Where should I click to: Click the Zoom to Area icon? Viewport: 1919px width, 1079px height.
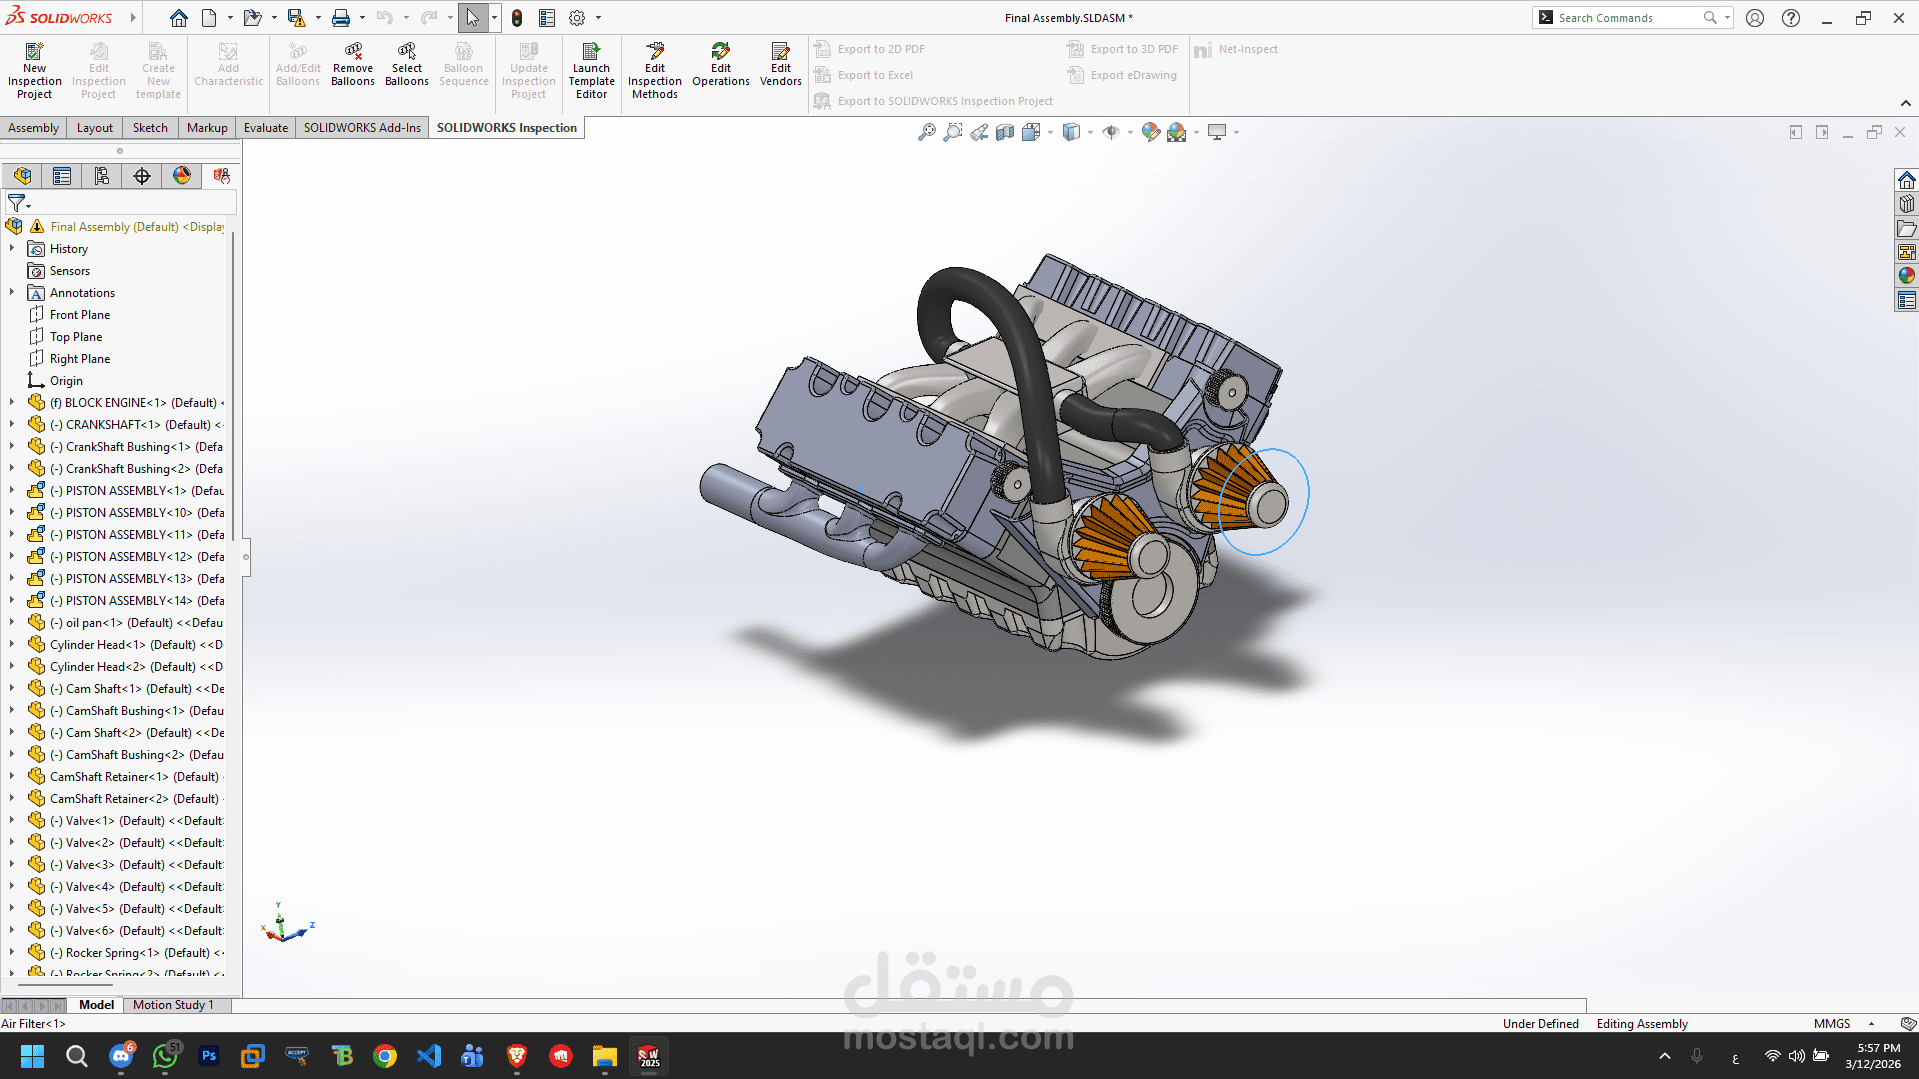(953, 132)
